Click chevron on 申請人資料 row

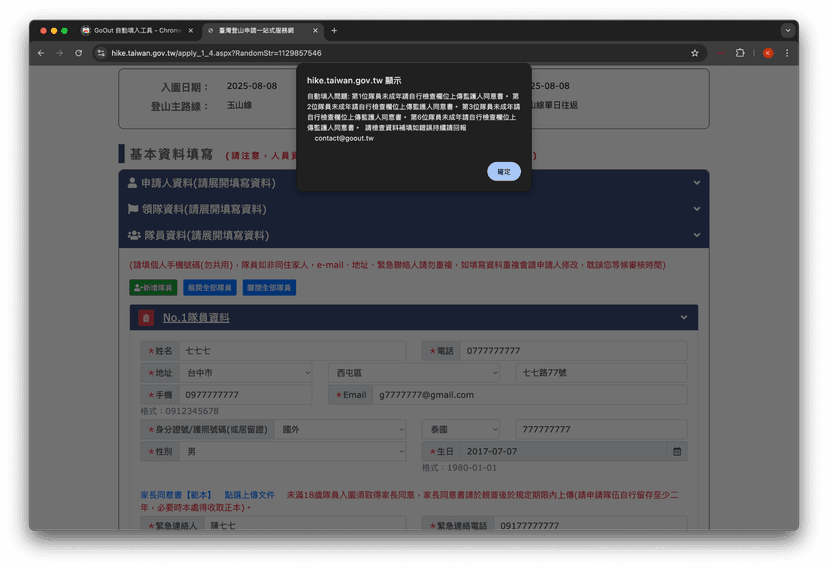[697, 183]
